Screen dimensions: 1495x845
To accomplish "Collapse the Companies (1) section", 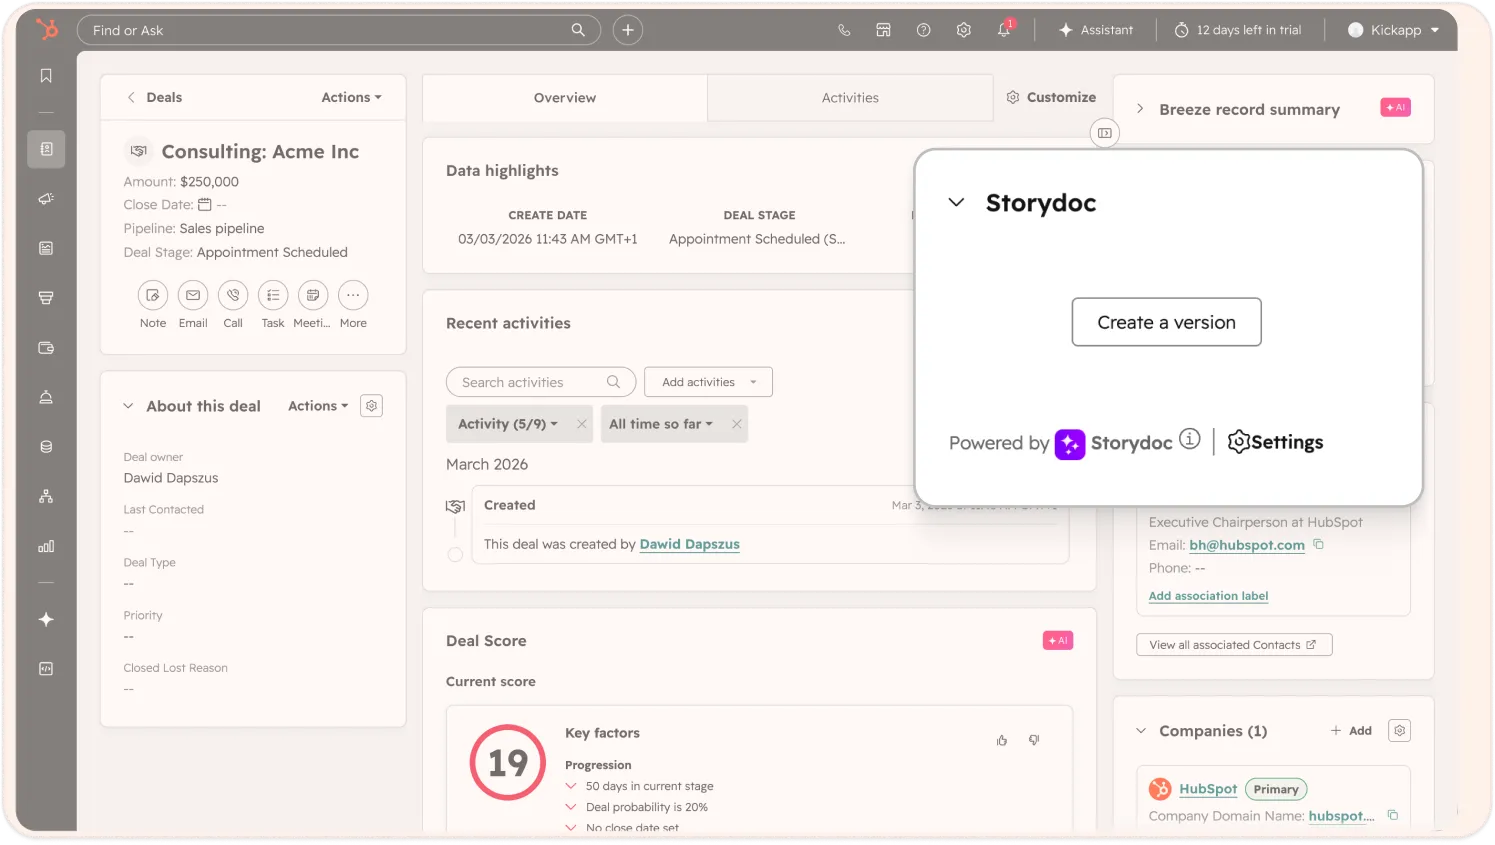I will click(x=1141, y=731).
